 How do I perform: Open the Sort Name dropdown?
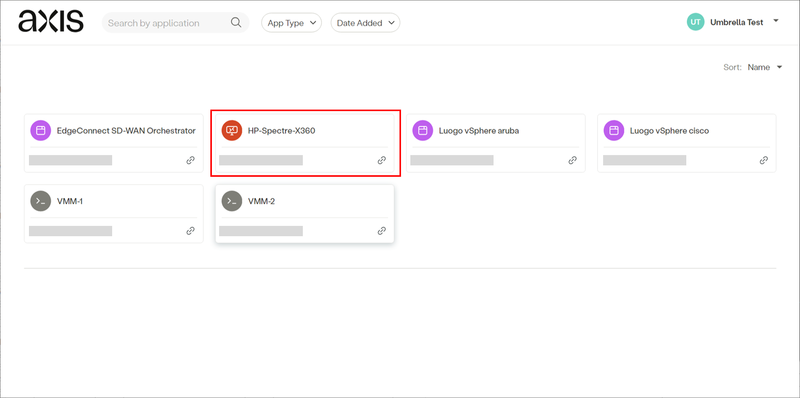(764, 67)
